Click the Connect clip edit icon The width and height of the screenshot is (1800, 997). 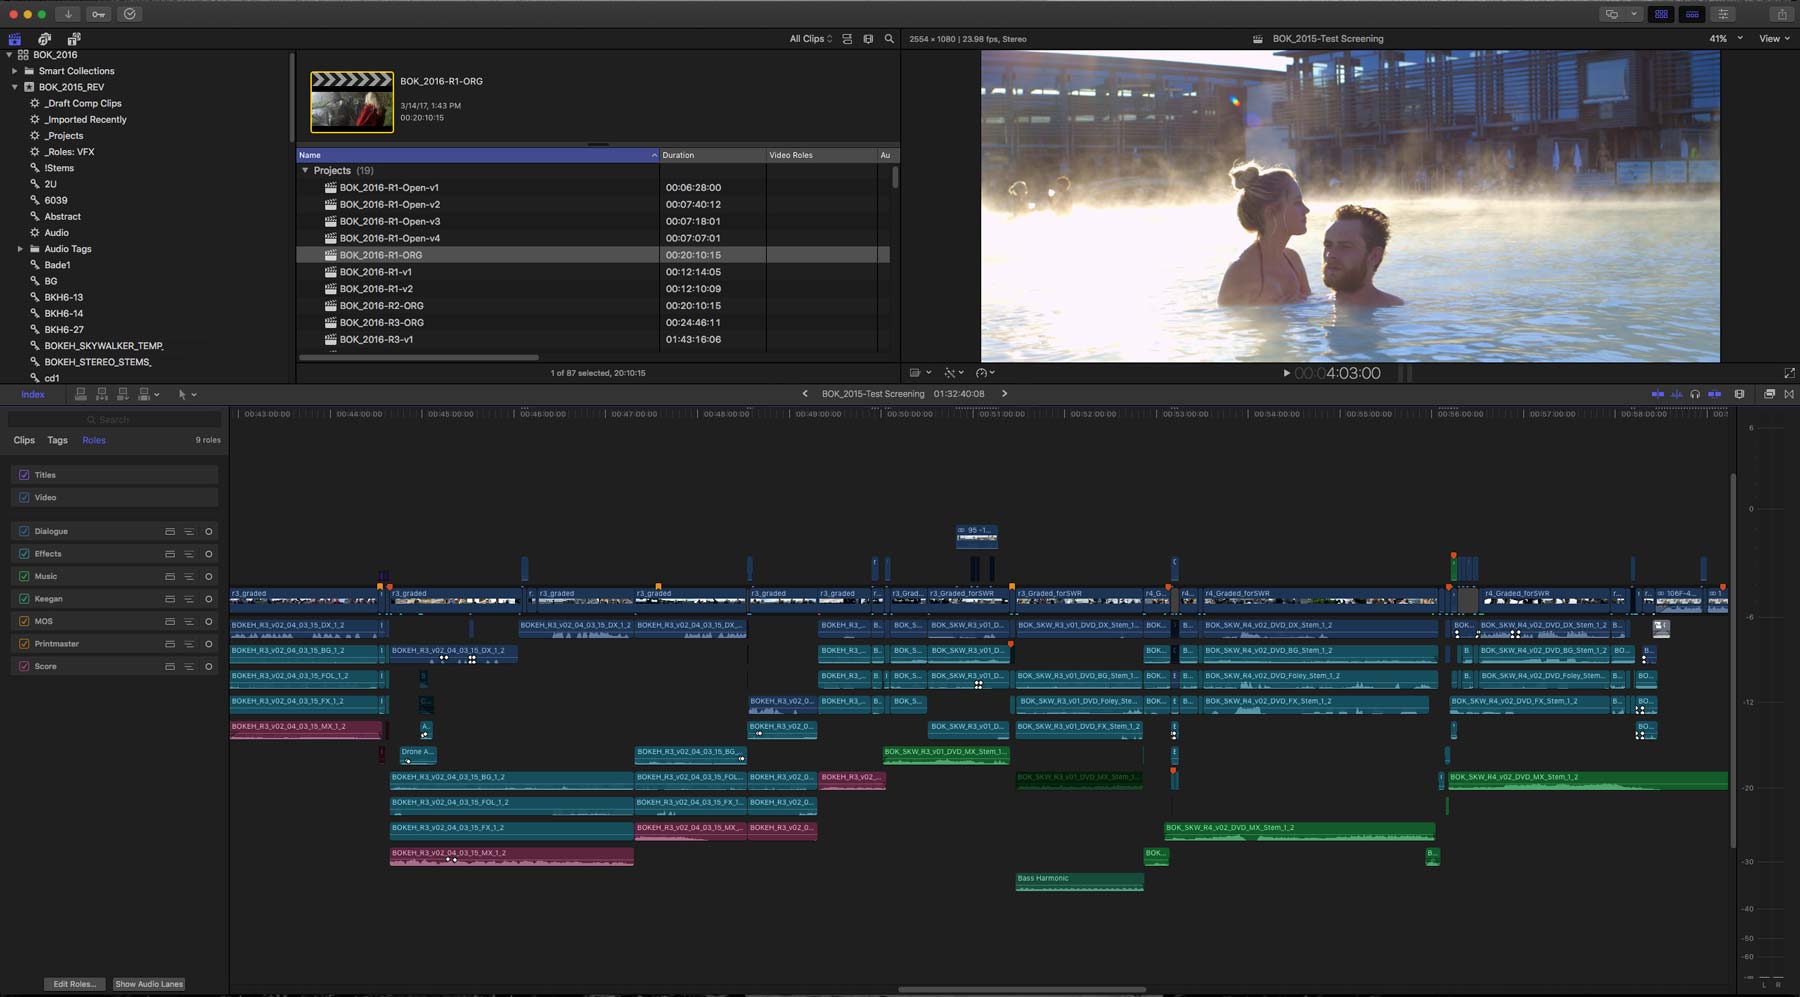coord(81,394)
